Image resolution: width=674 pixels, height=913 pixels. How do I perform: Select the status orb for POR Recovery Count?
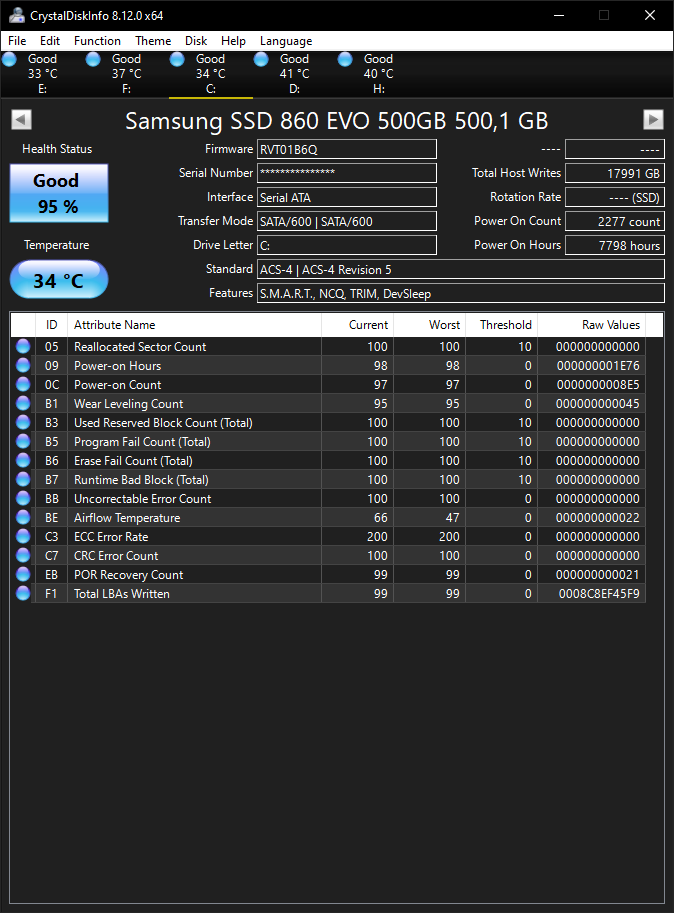click(23, 575)
